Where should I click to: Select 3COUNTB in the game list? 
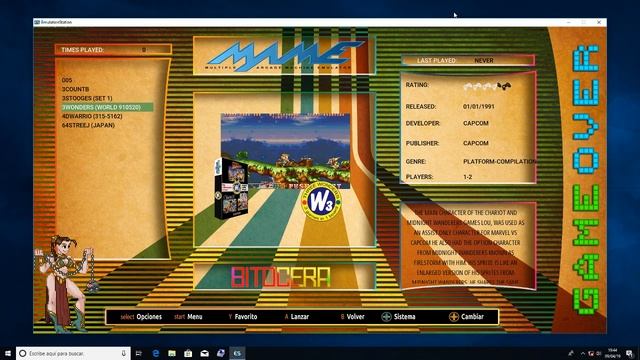tap(76, 89)
